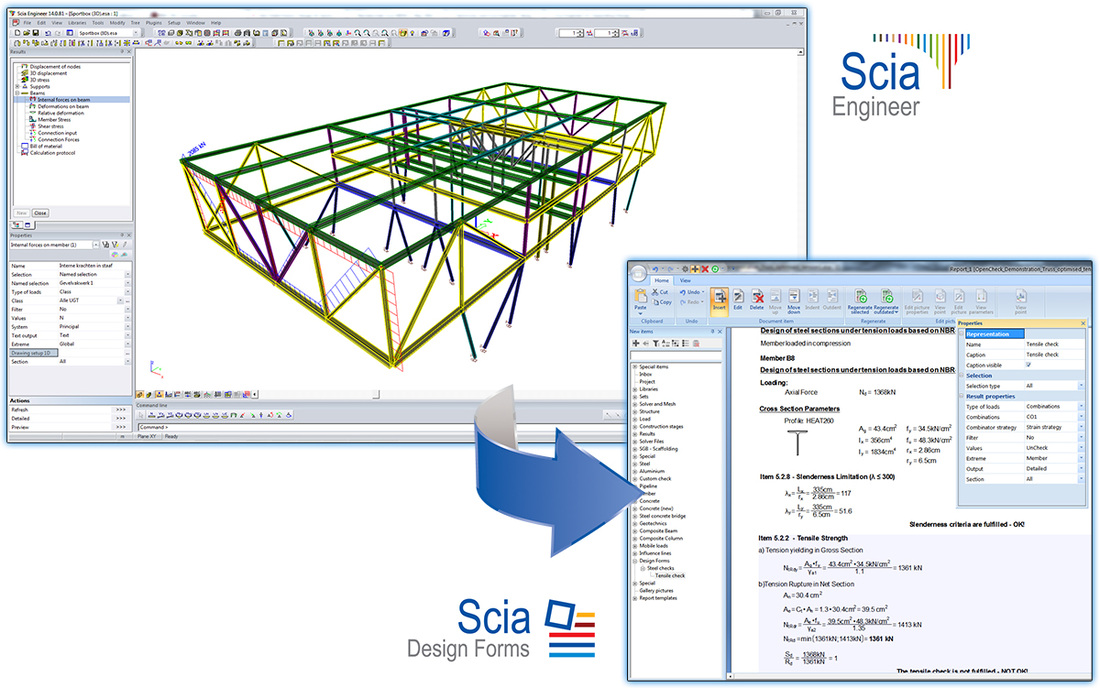Click the green refresh icon in quick access bar
This screenshot has width=1100, height=688.
point(715,269)
